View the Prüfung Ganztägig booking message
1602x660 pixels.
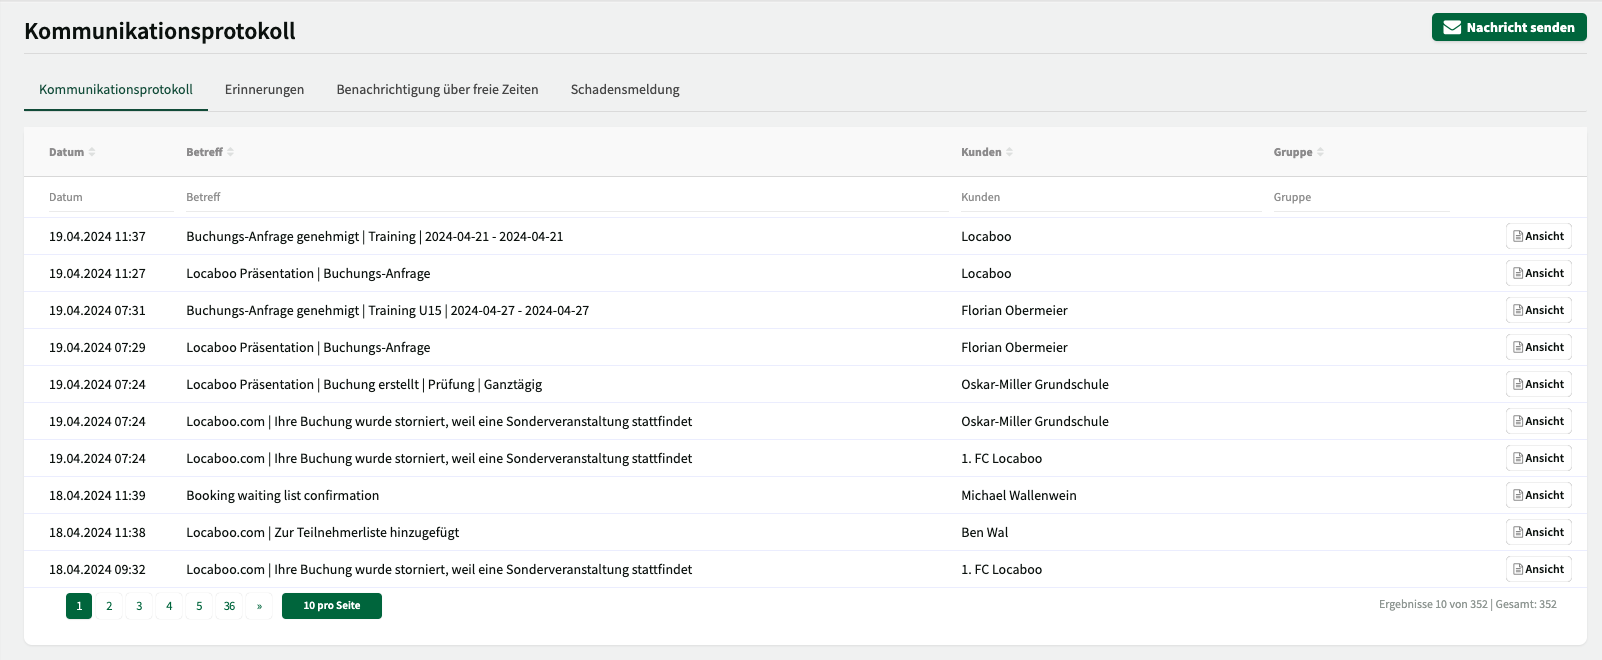1538,384
